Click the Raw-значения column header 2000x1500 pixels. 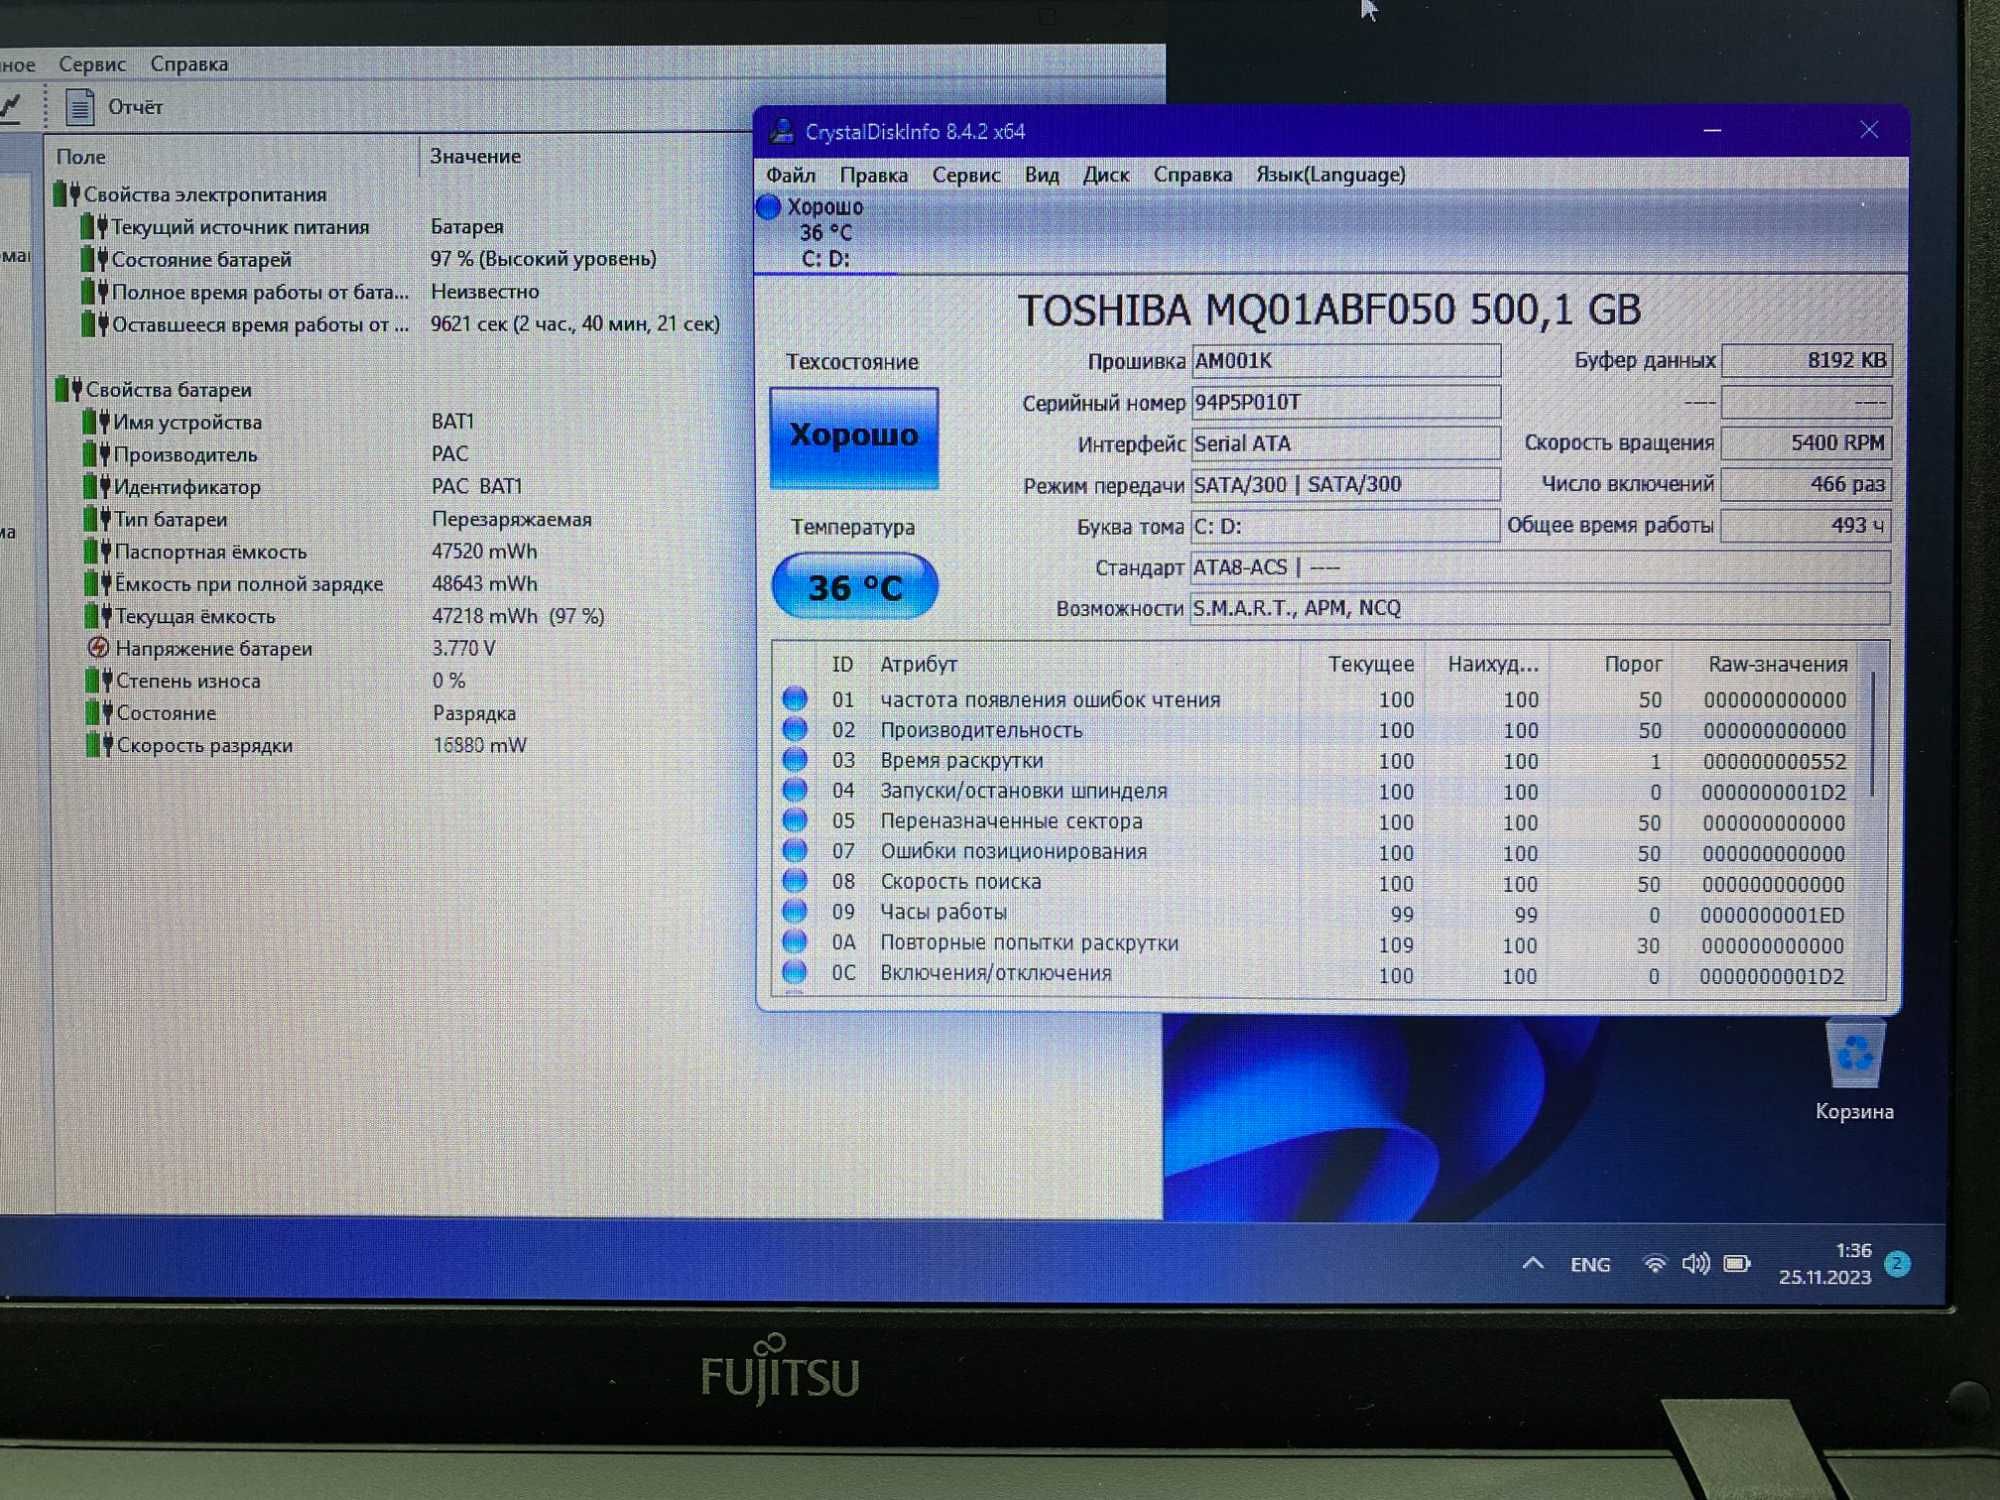pos(1777,664)
